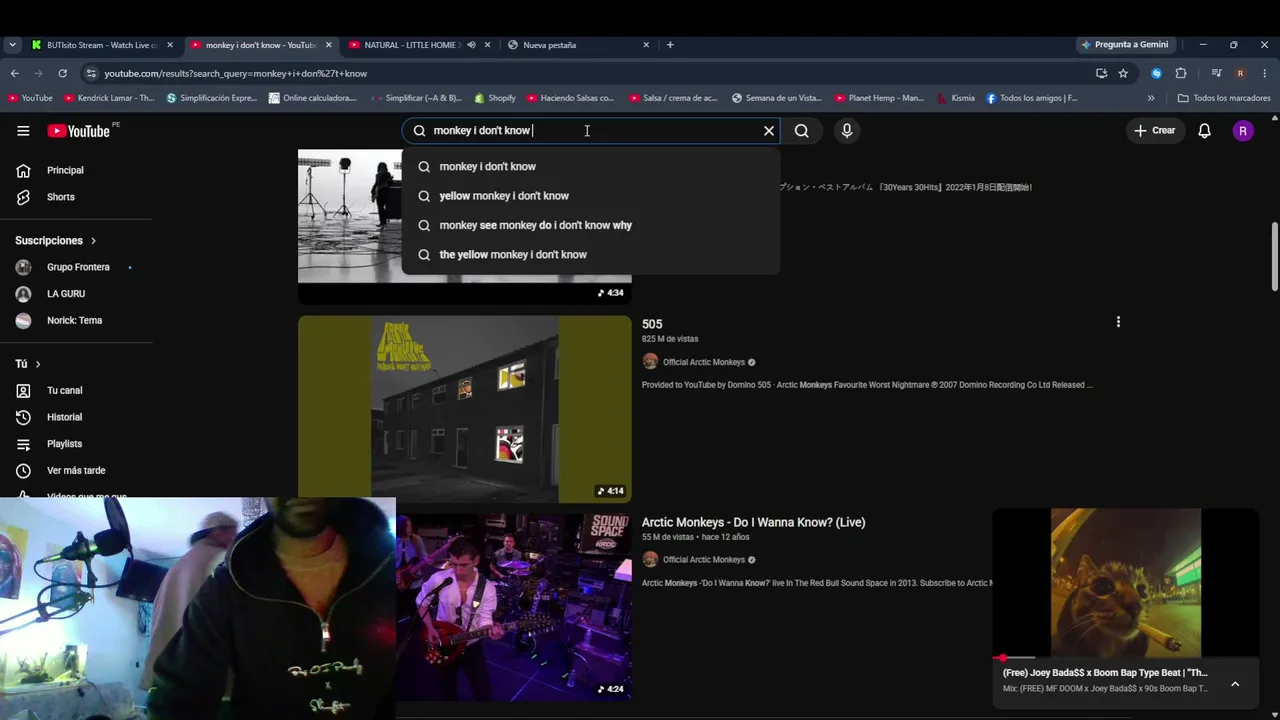1280x720 pixels.
Task: Open the YouTube hamburger guide menu
Action: tap(23, 131)
